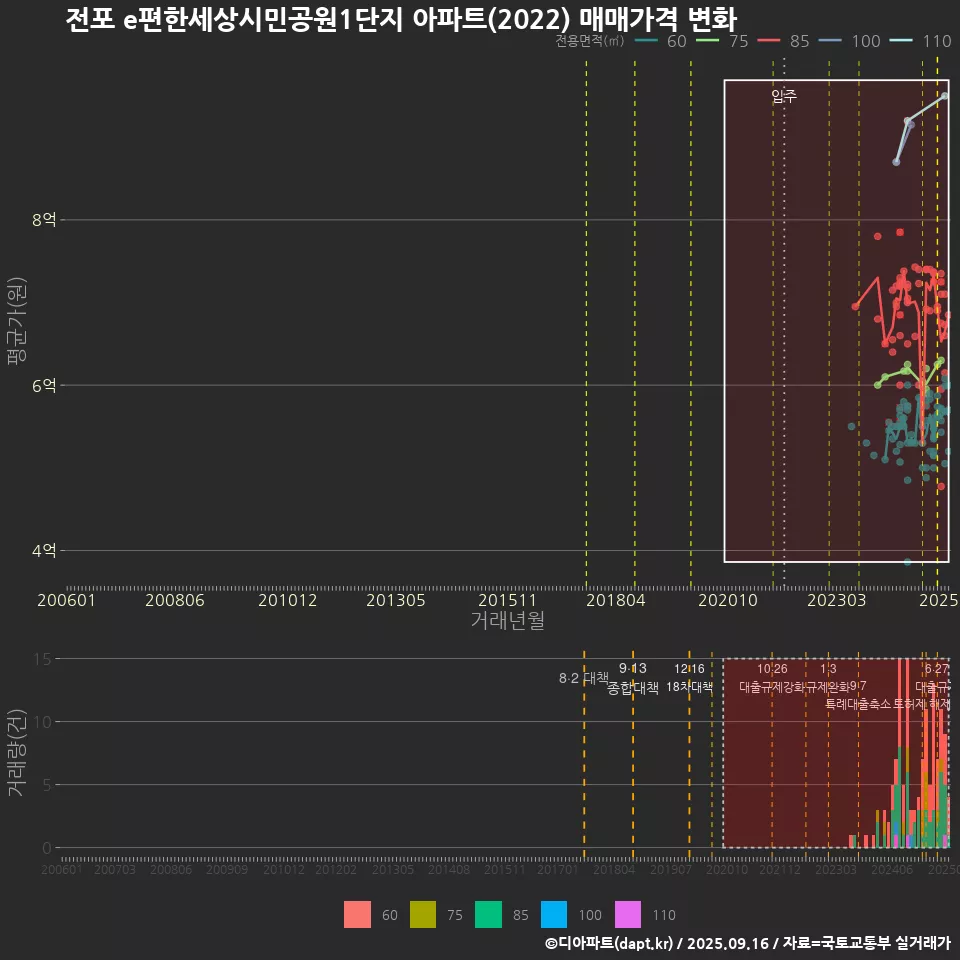Click the 0 volume axis label
Viewport: 960px width, 960px height.
tap(47, 848)
